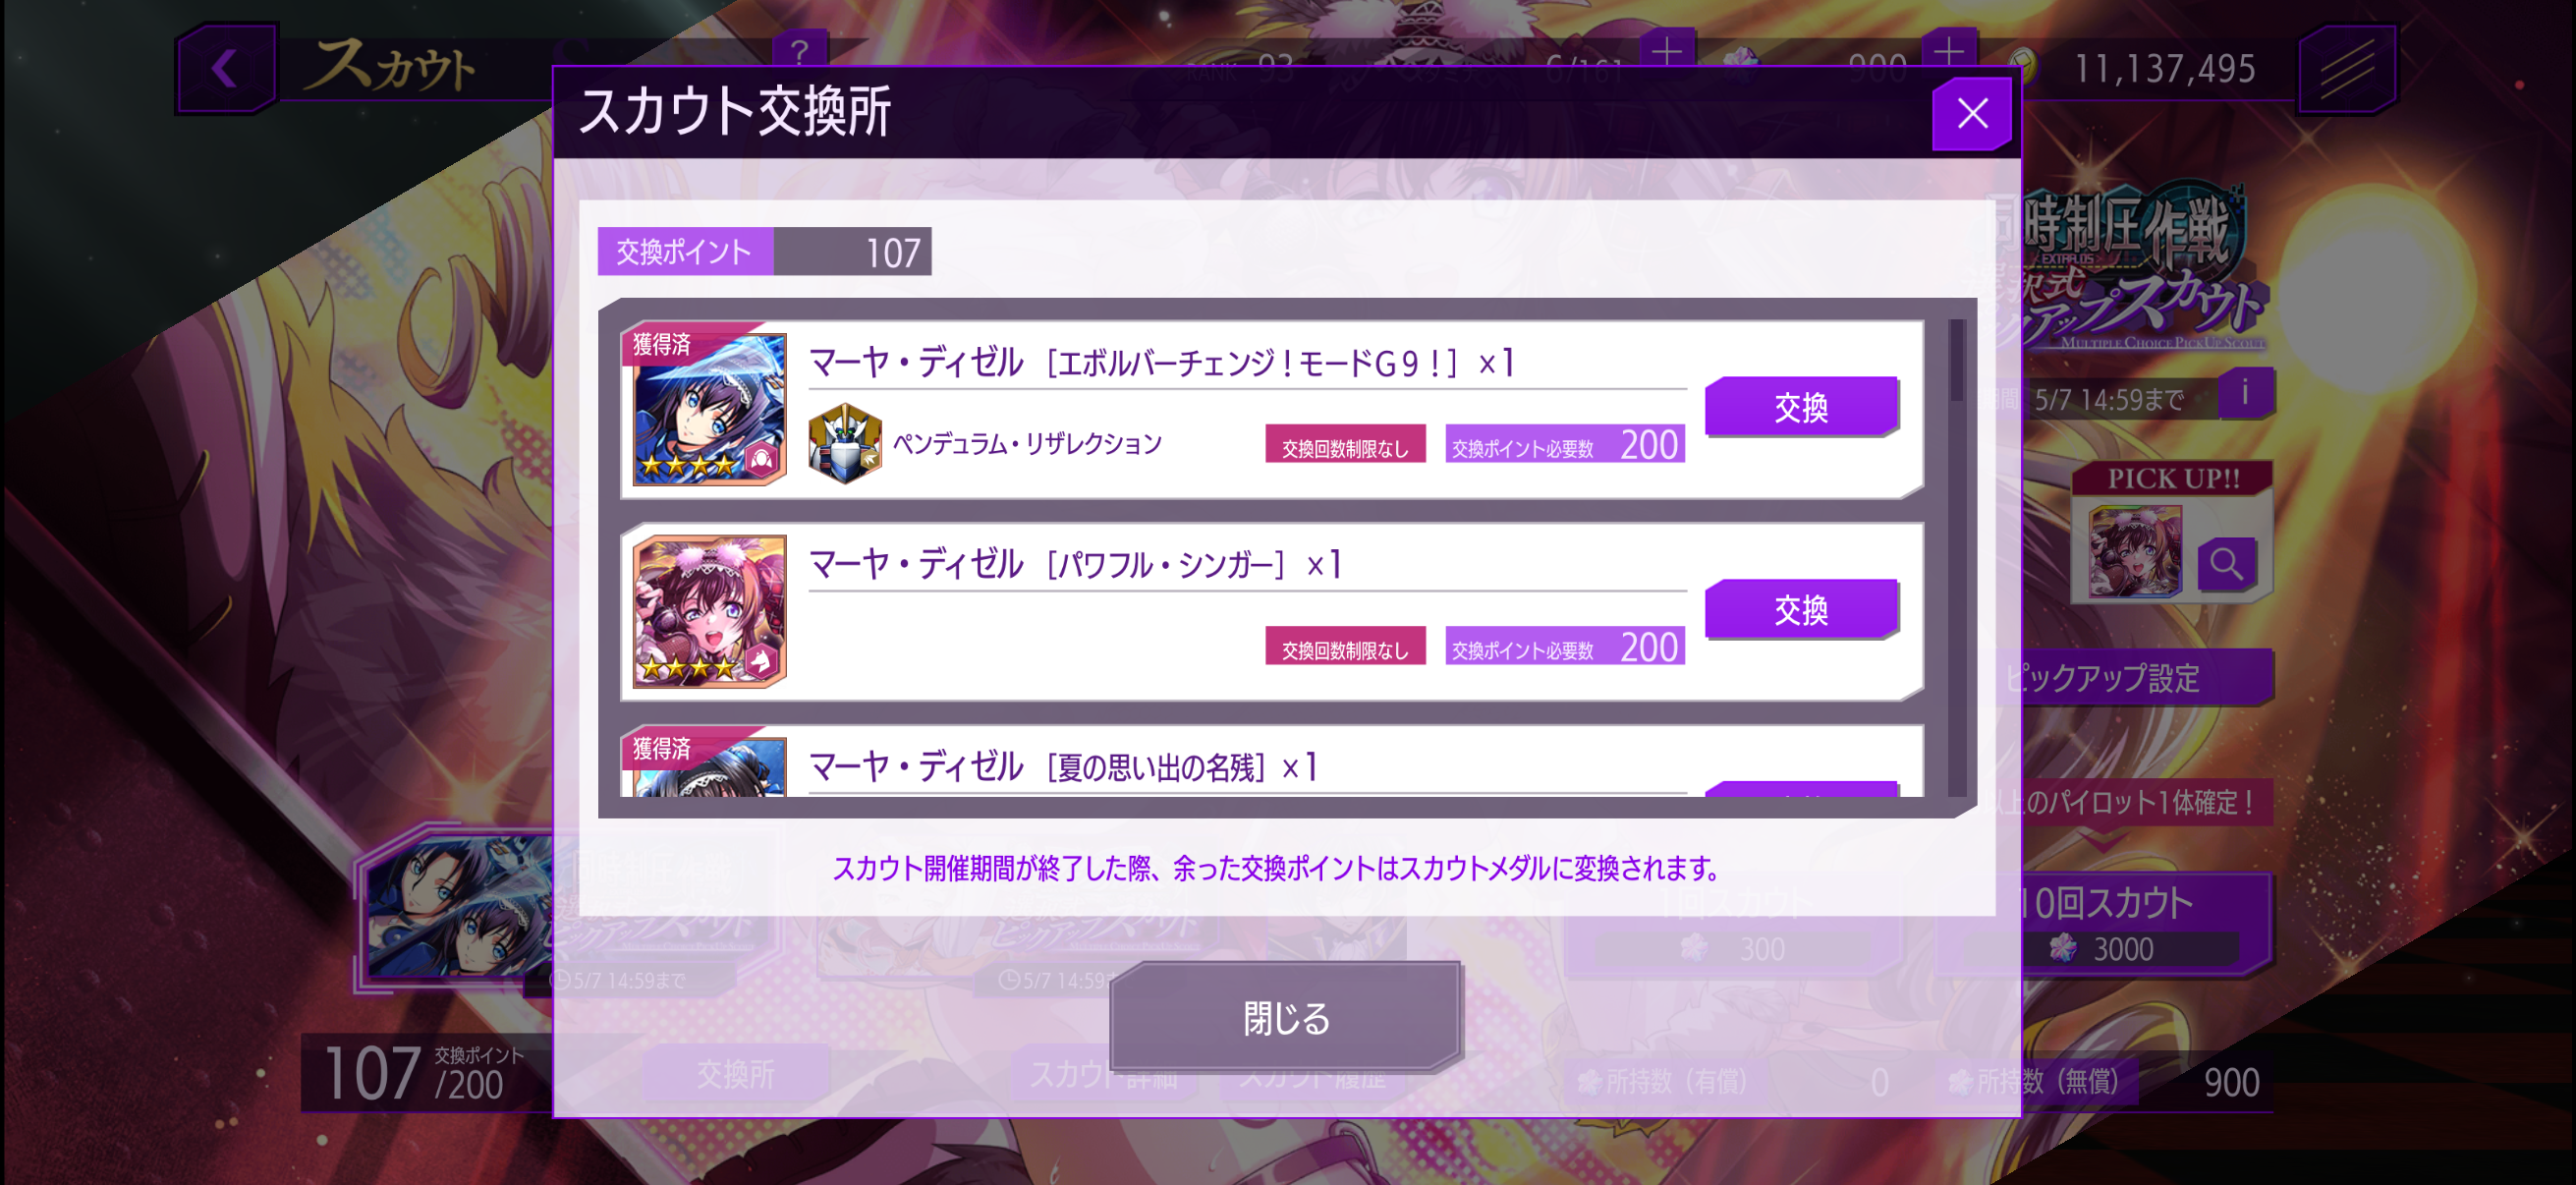Tap the plus icon beside 900 gems
The image size is (2576, 1185).
[1948, 51]
